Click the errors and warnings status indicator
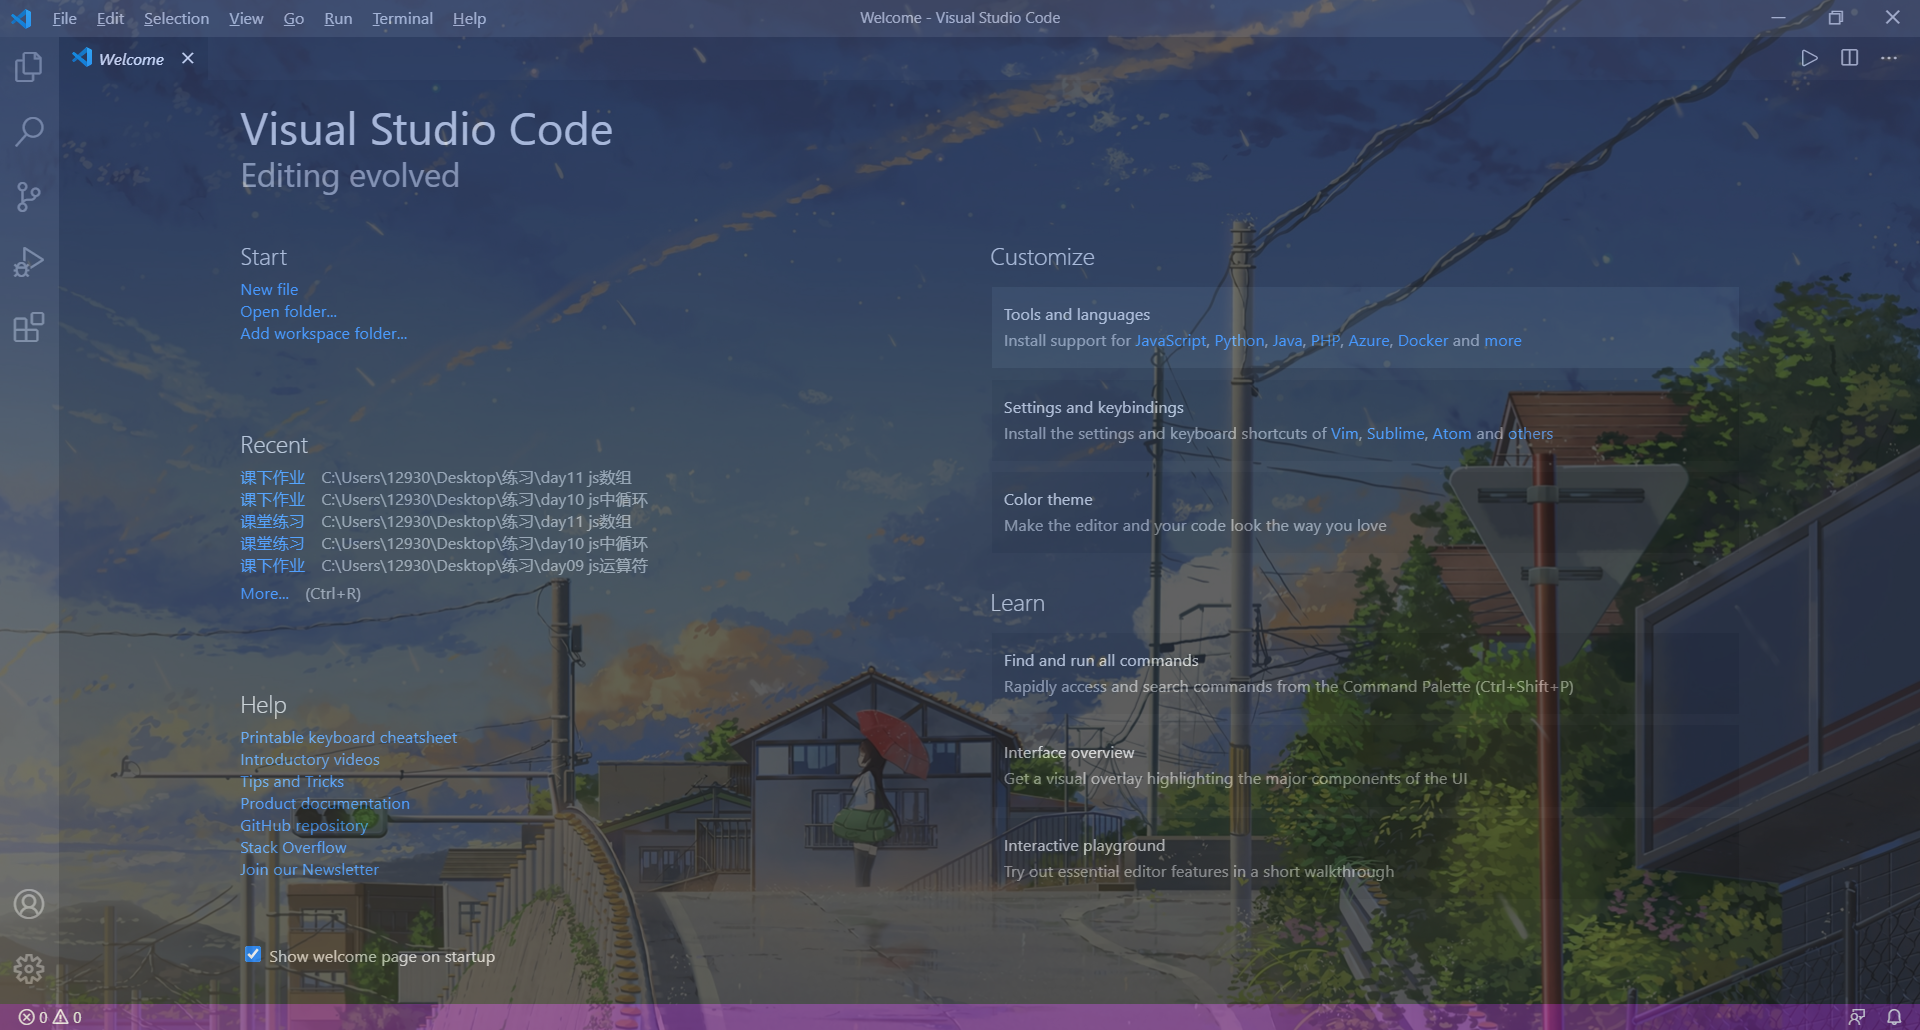Viewport: 1920px width, 1030px height. [48, 1016]
